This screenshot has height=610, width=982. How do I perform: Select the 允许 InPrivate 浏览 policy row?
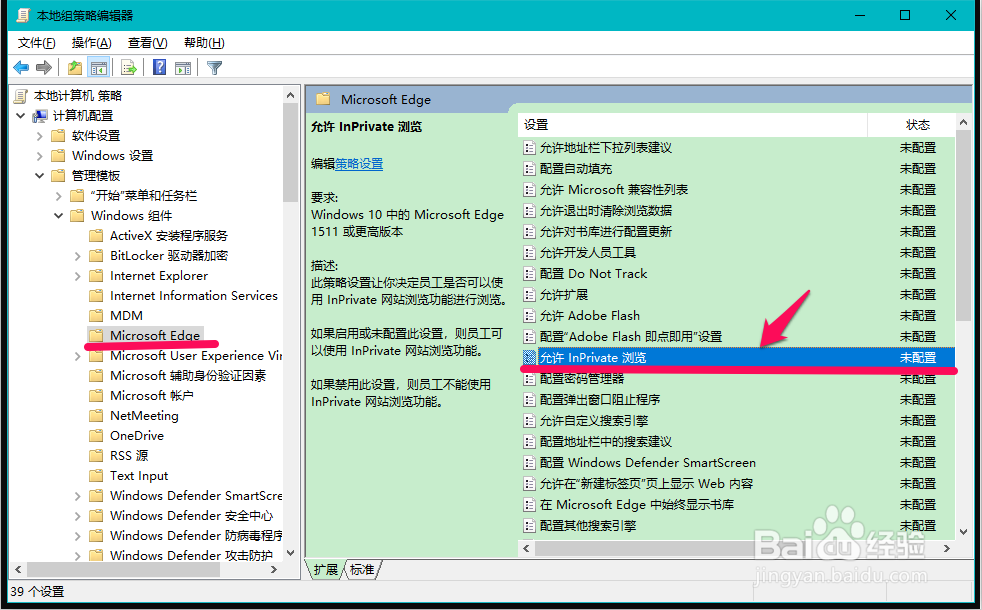[738, 358]
